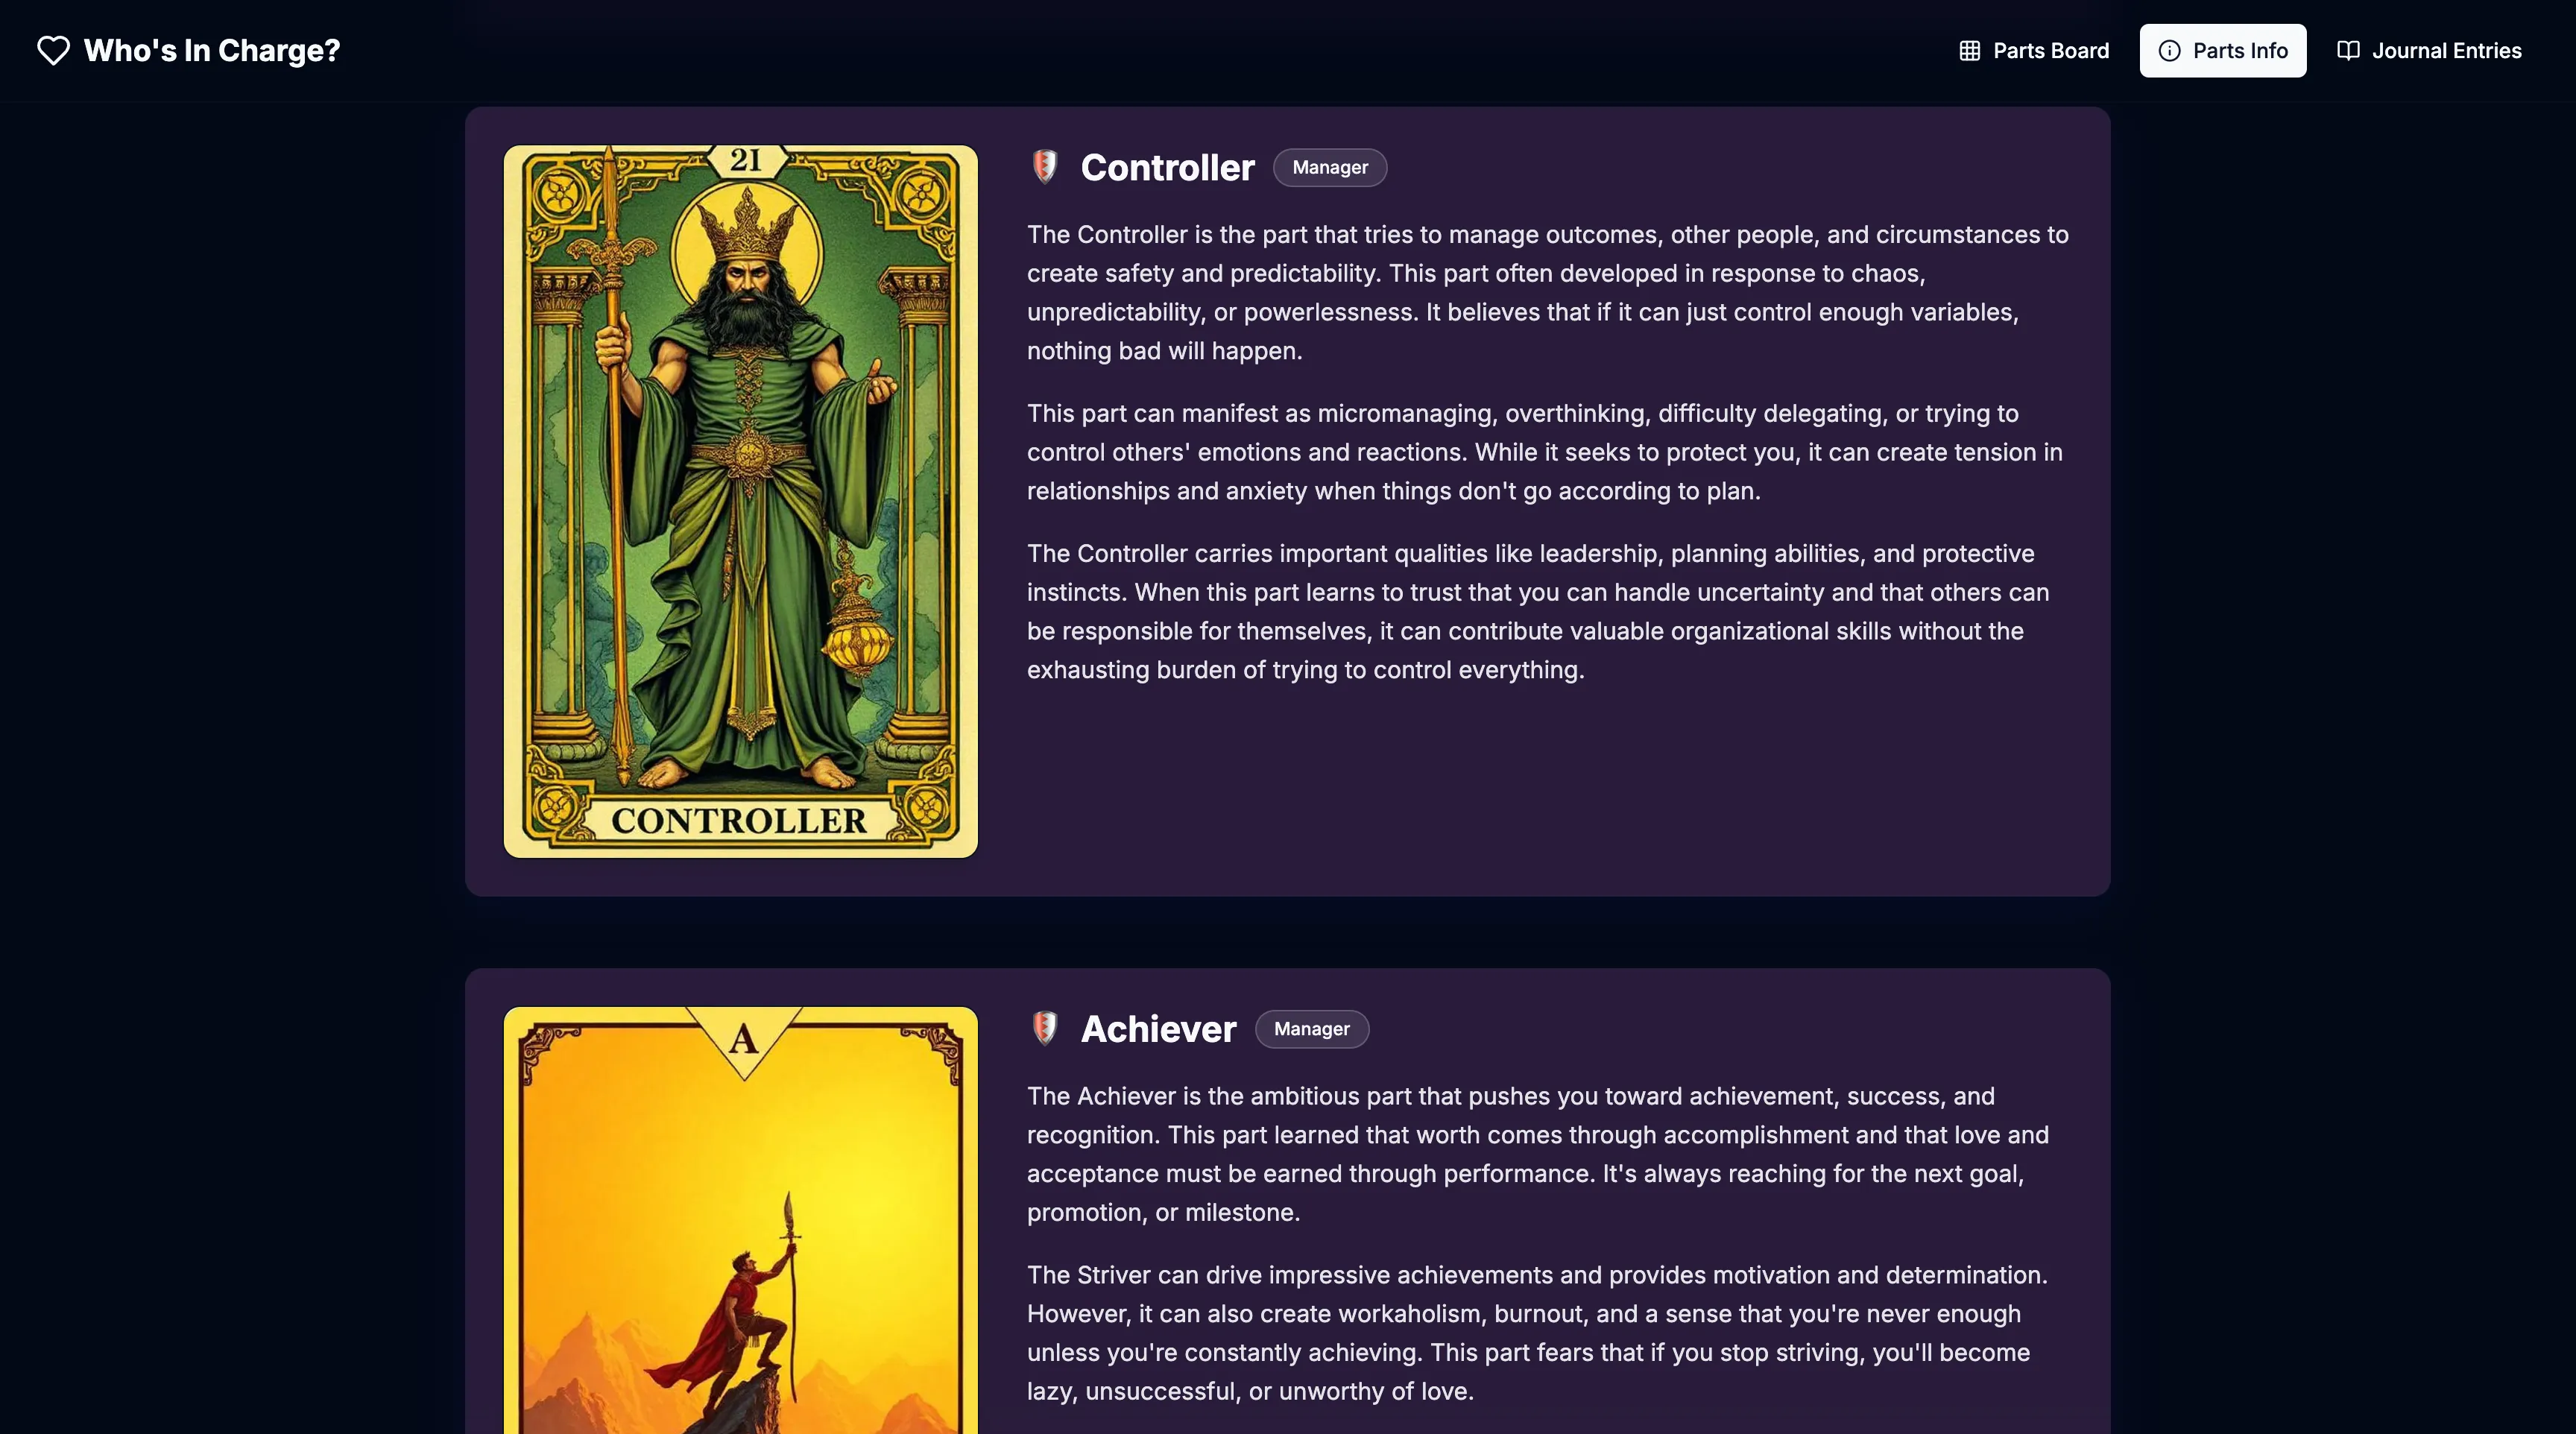Click the number 21 on Controller card
This screenshot has width=2576, height=1434.
[746, 160]
